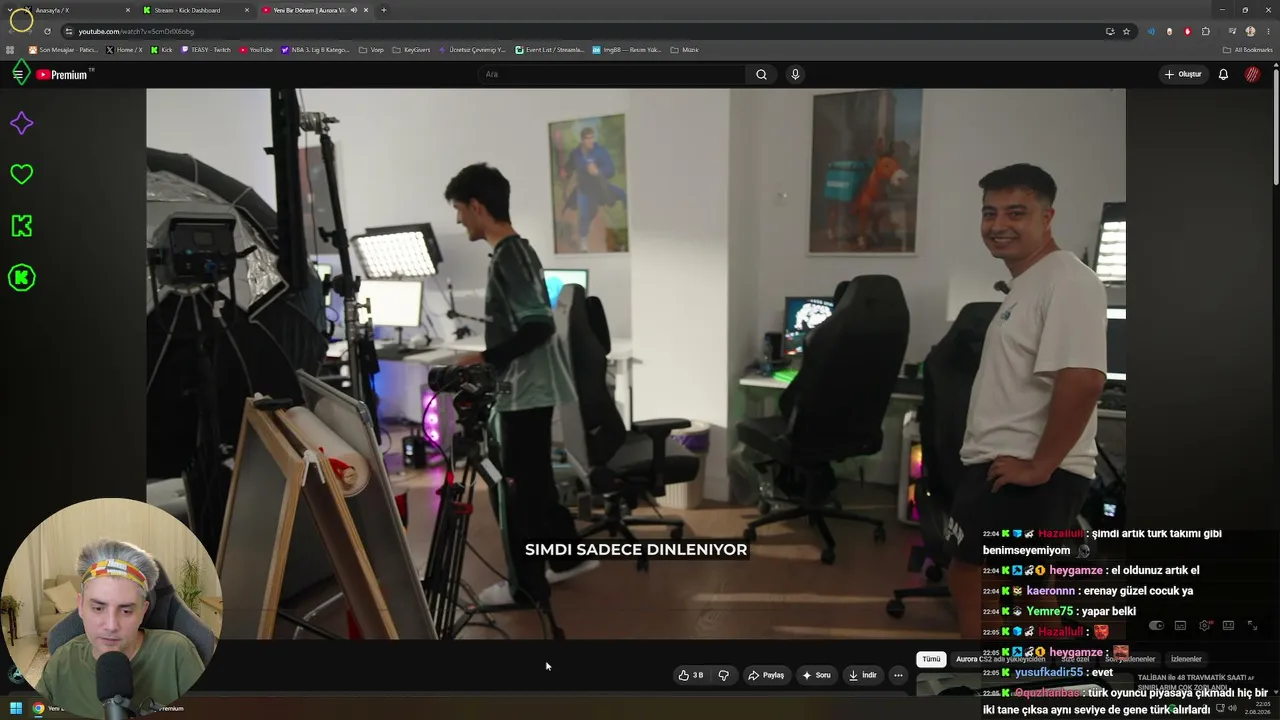Like the video with 3 B likes
Viewport: 1280px width, 720px height.
[x=691, y=675]
